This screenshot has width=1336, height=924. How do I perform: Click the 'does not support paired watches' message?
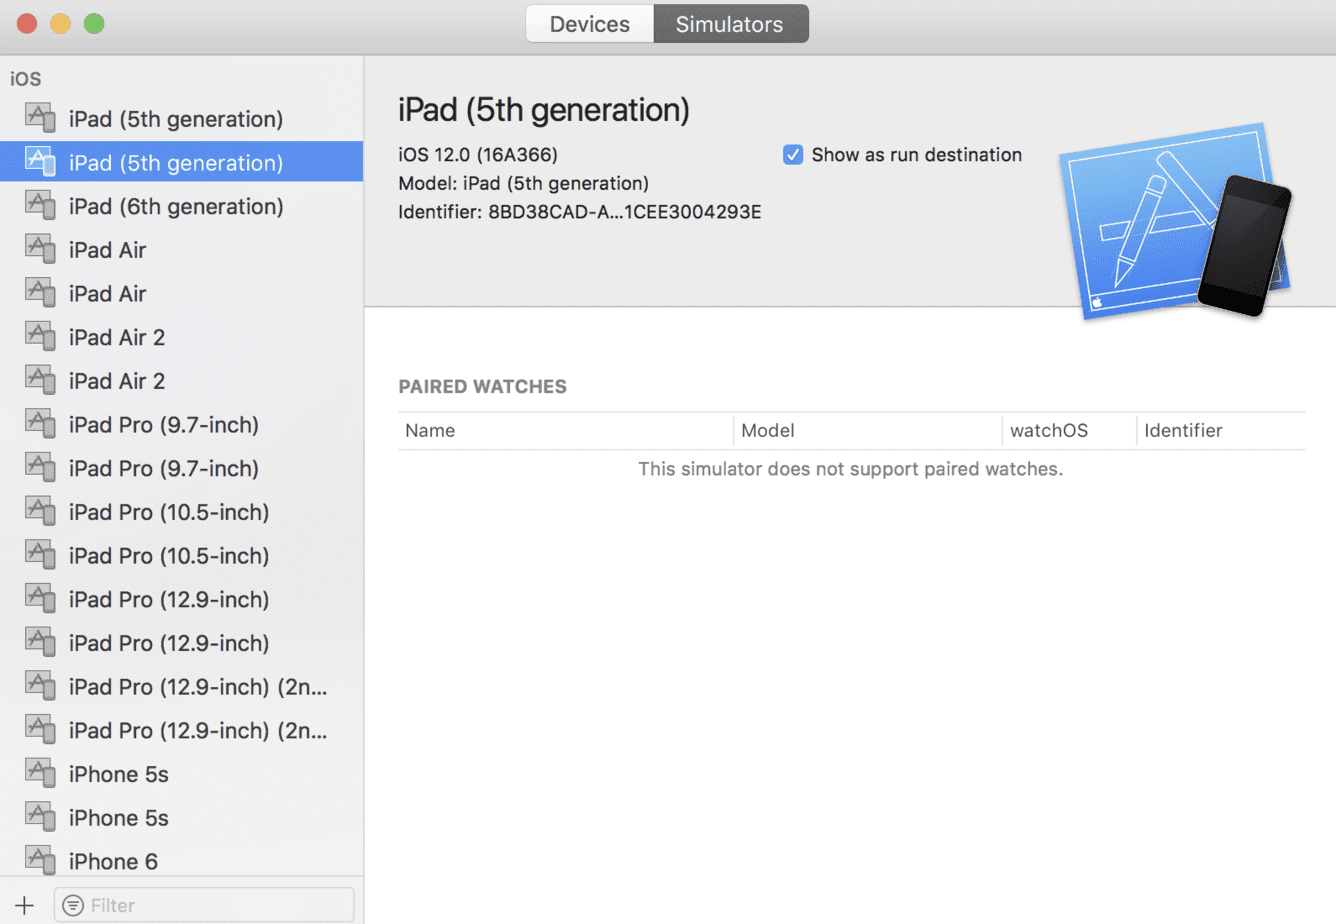851,469
